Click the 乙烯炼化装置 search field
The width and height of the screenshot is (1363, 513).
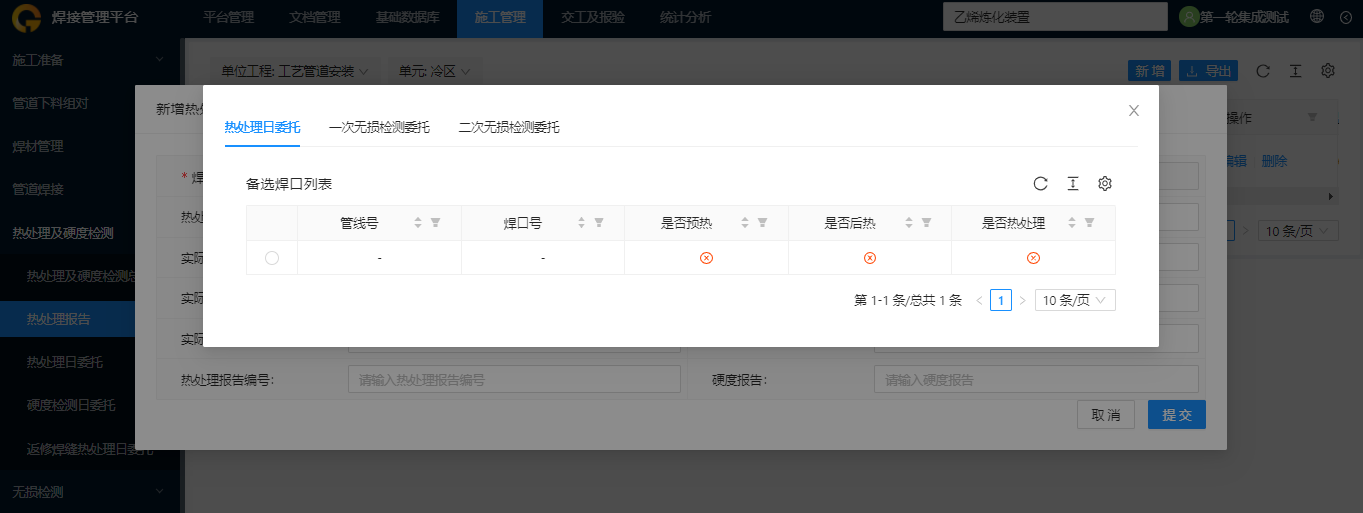[x=1055, y=17]
